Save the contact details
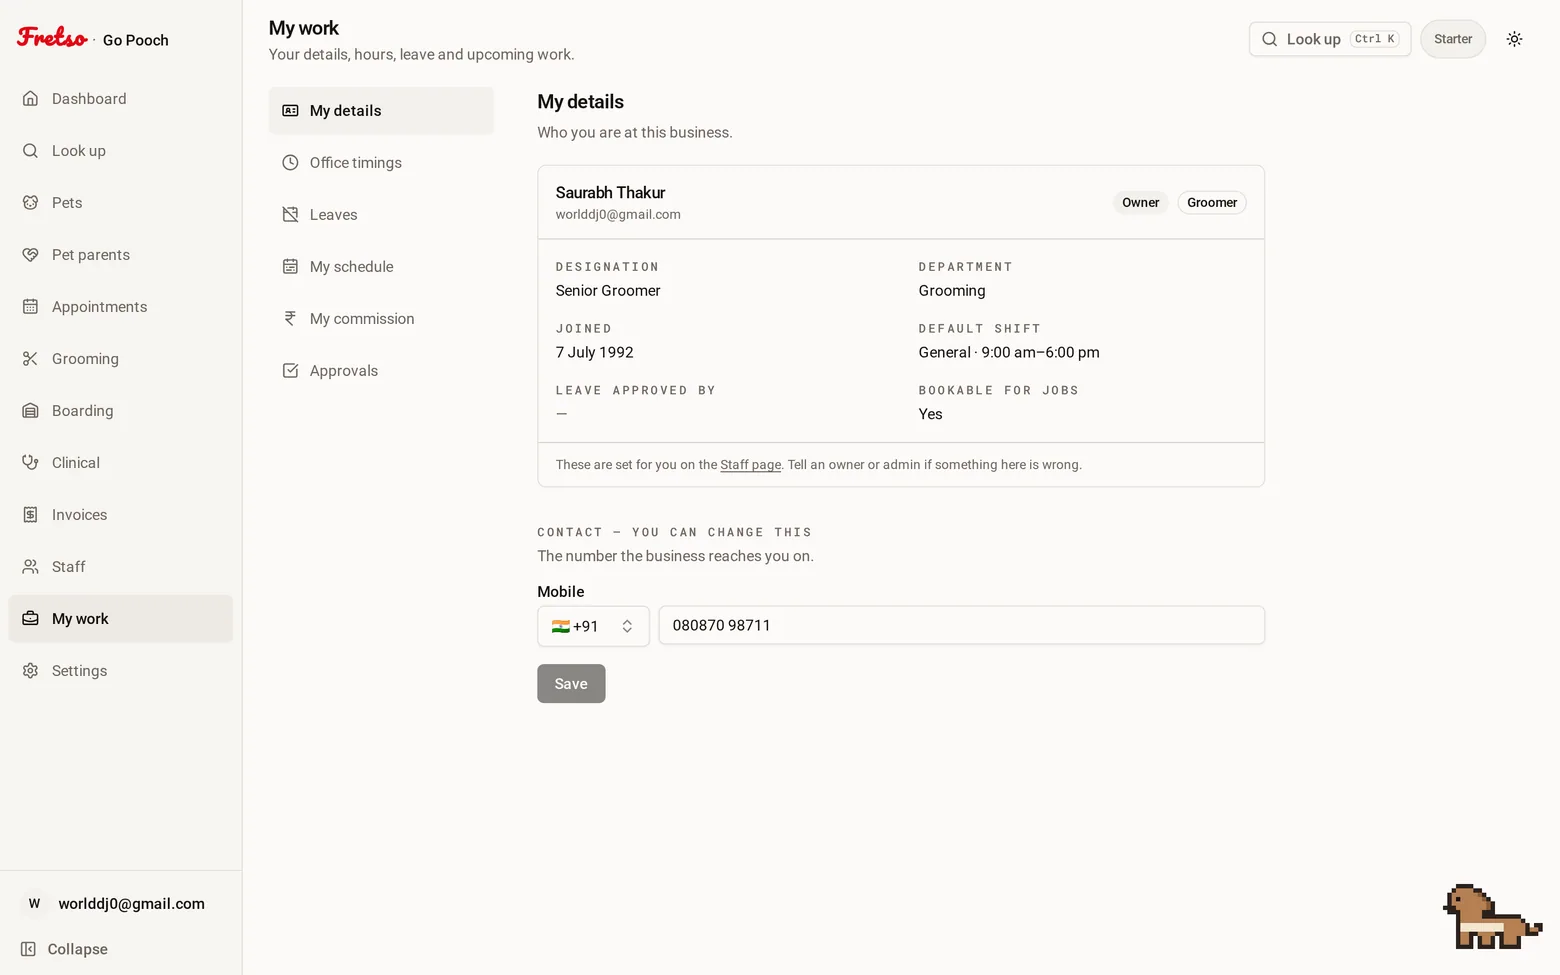The height and width of the screenshot is (975, 1560). [x=571, y=684]
